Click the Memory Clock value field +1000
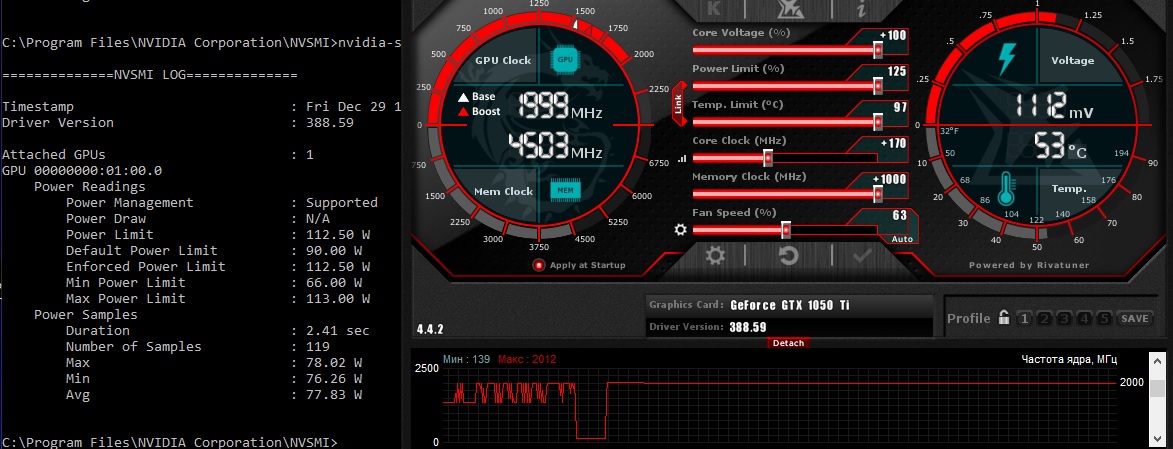 889,180
